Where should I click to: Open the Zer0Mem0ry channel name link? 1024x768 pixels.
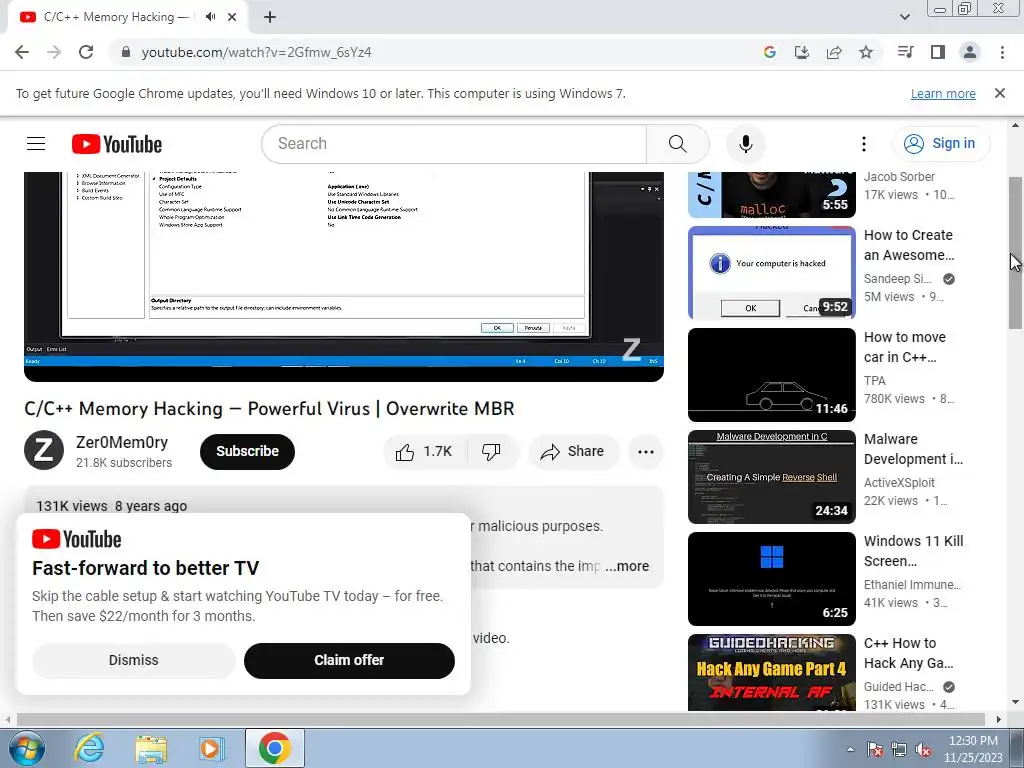click(x=122, y=442)
